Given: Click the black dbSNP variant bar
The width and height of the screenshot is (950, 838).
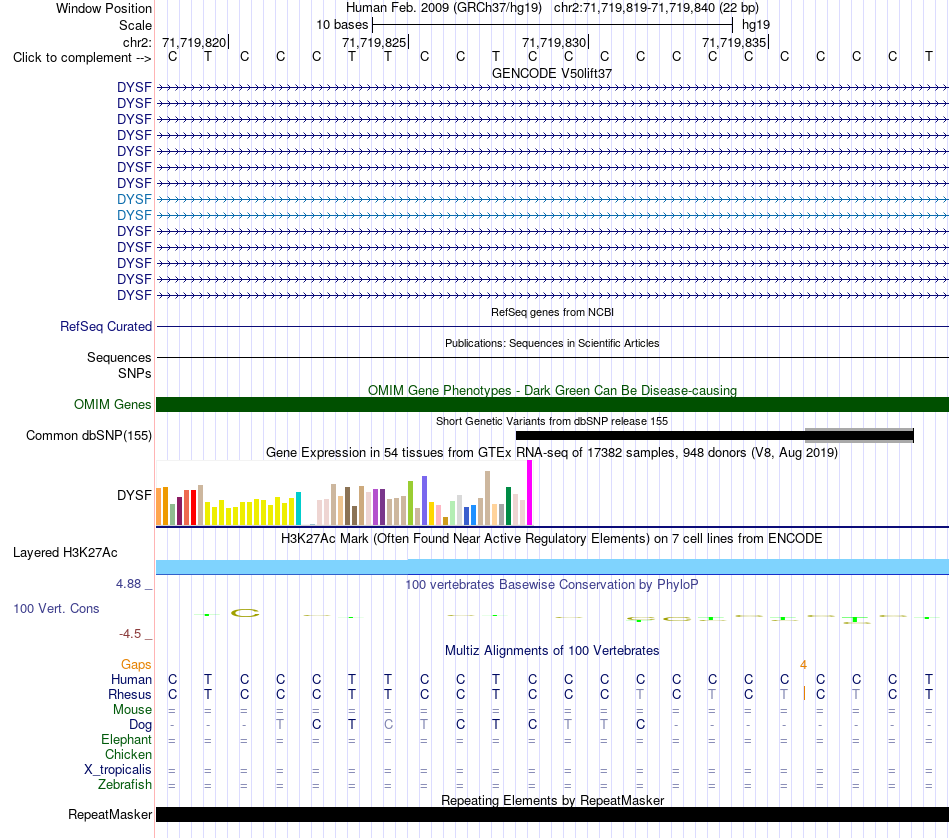Looking at the screenshot, I should [x=714, y=435].
